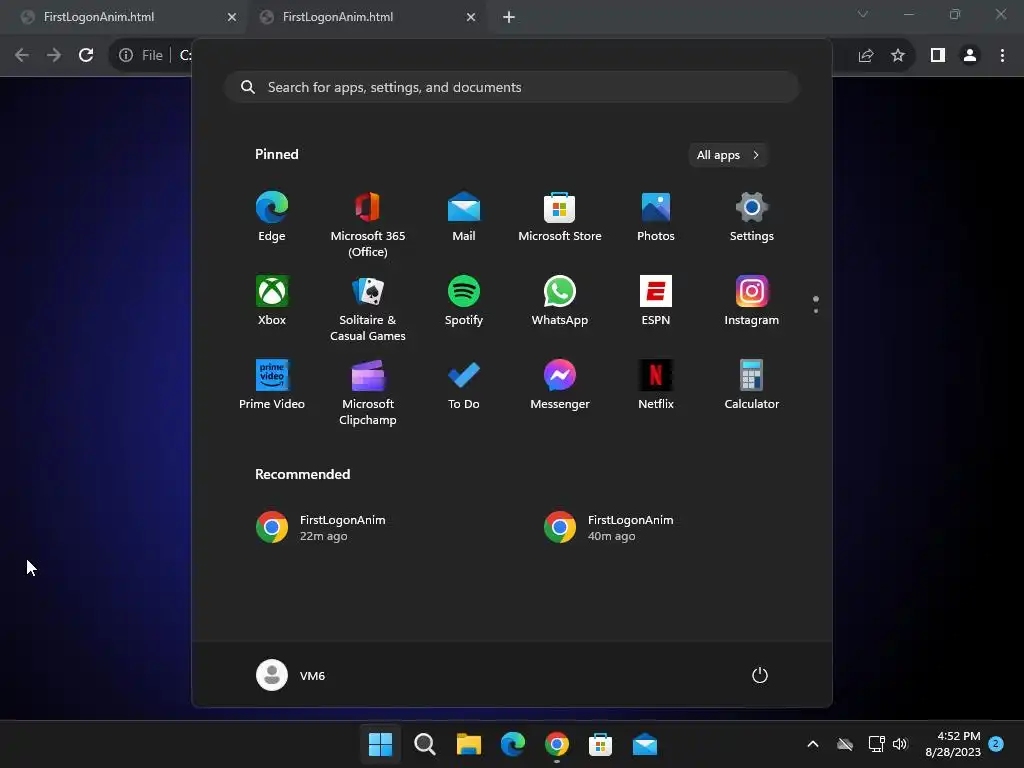Launch Microsoft Clipchamp
This screenshot has height=768, width=1024.
pyautogui.click(x=368, y=392)
